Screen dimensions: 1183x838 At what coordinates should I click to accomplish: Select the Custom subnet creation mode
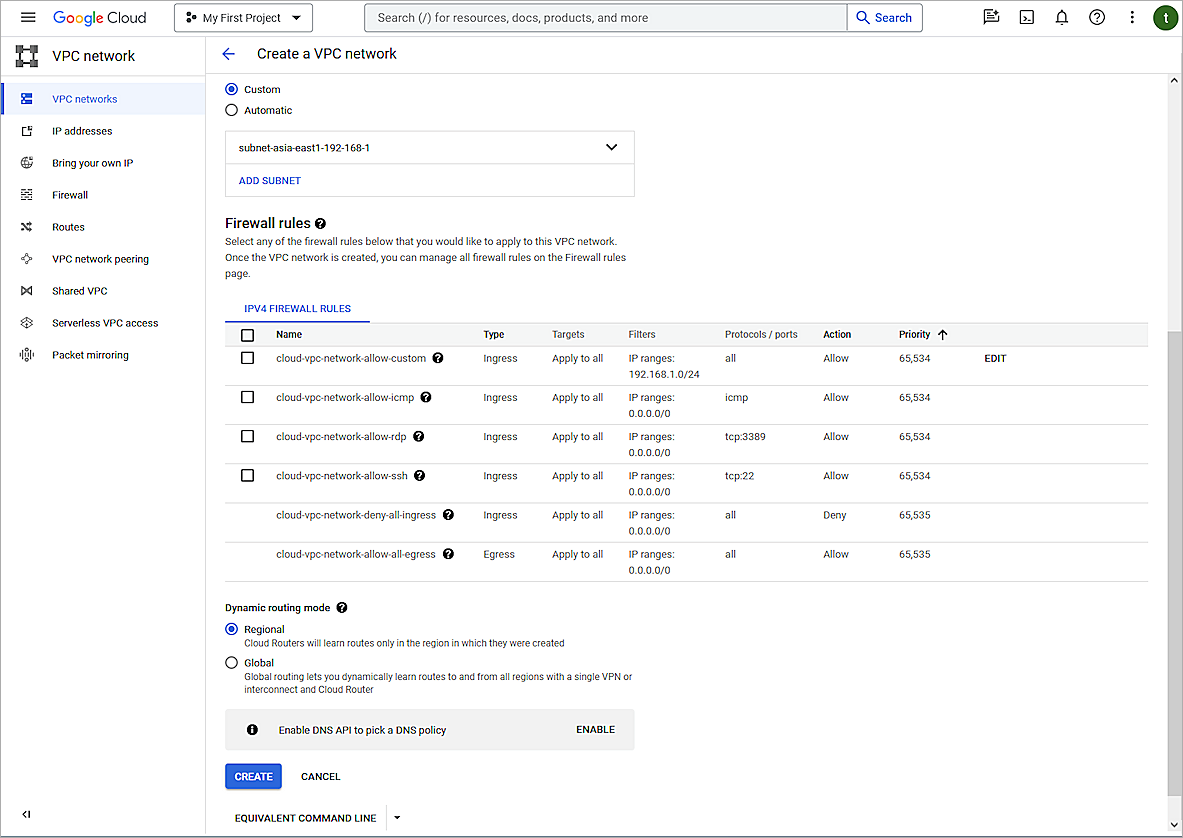[x=232, y=89]
